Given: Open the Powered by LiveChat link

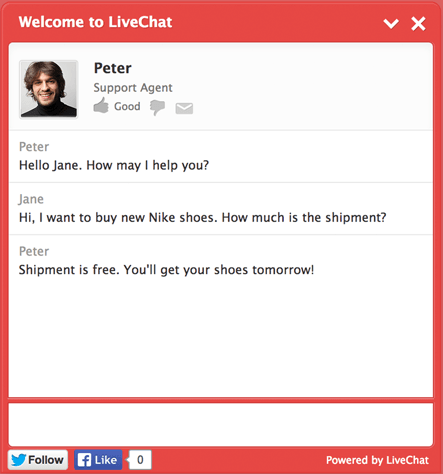Looking at the screenshot, I should point(377,460).
